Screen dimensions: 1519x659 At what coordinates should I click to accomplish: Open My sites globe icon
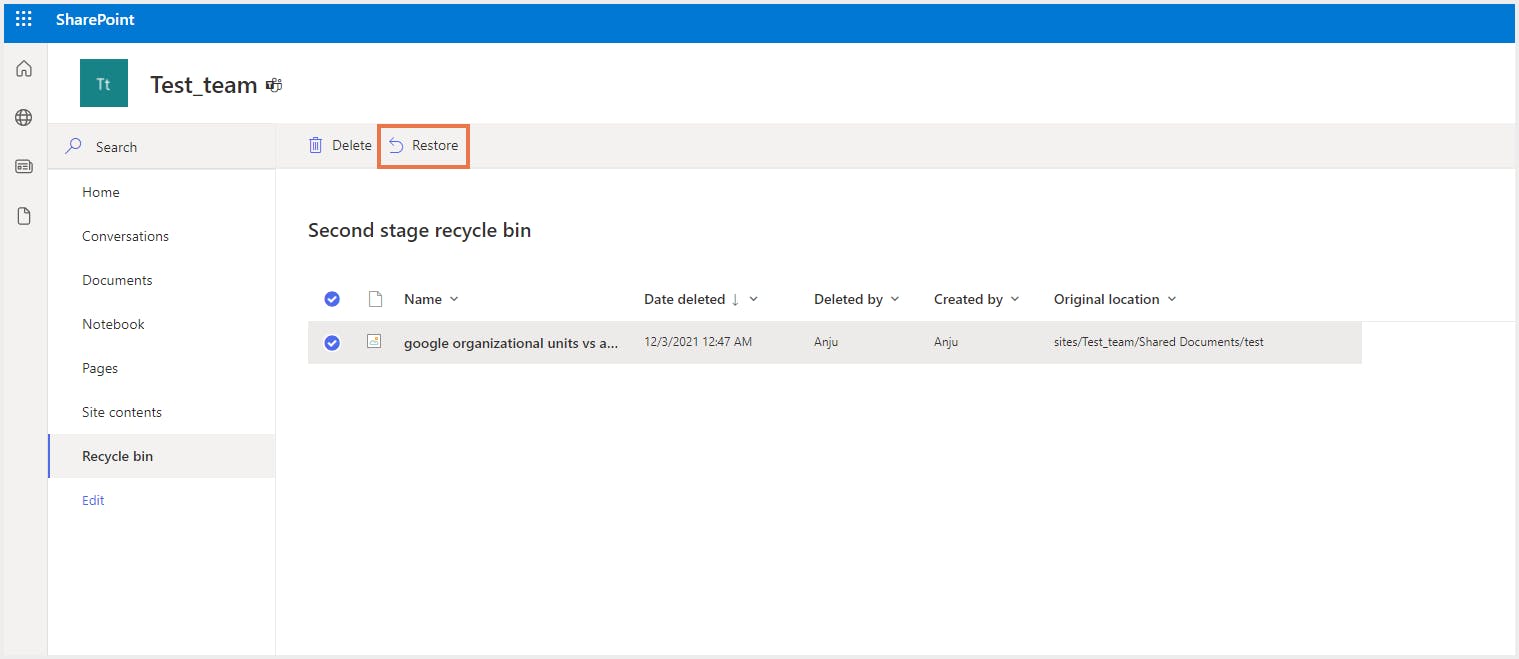pos(24,118)
